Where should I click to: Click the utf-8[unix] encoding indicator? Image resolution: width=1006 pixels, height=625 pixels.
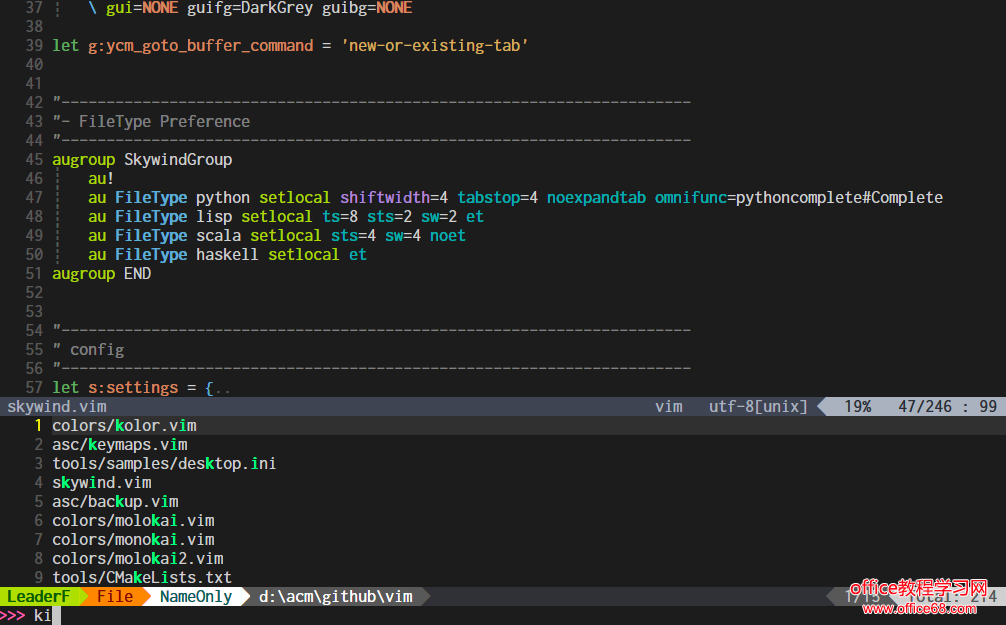[x=757, y=407]
